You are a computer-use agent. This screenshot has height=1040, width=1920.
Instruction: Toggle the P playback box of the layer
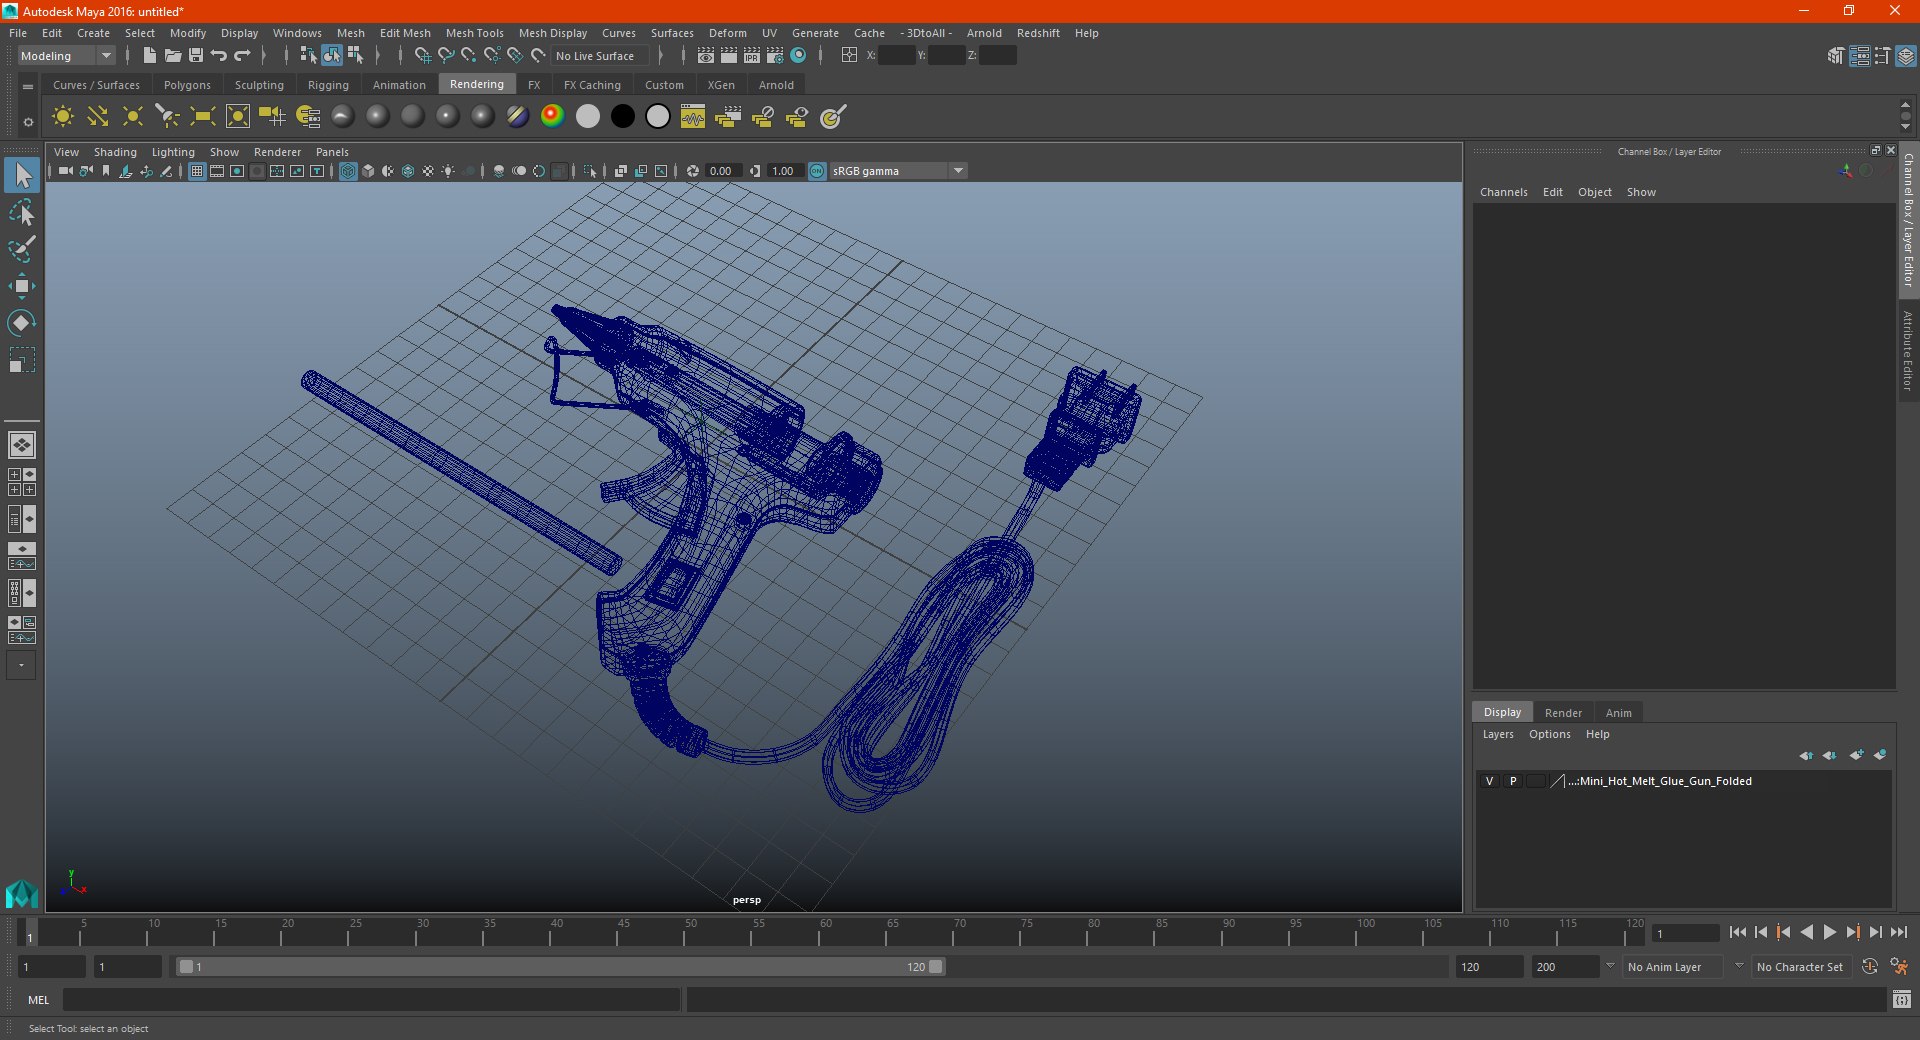tap(1513, 781)
